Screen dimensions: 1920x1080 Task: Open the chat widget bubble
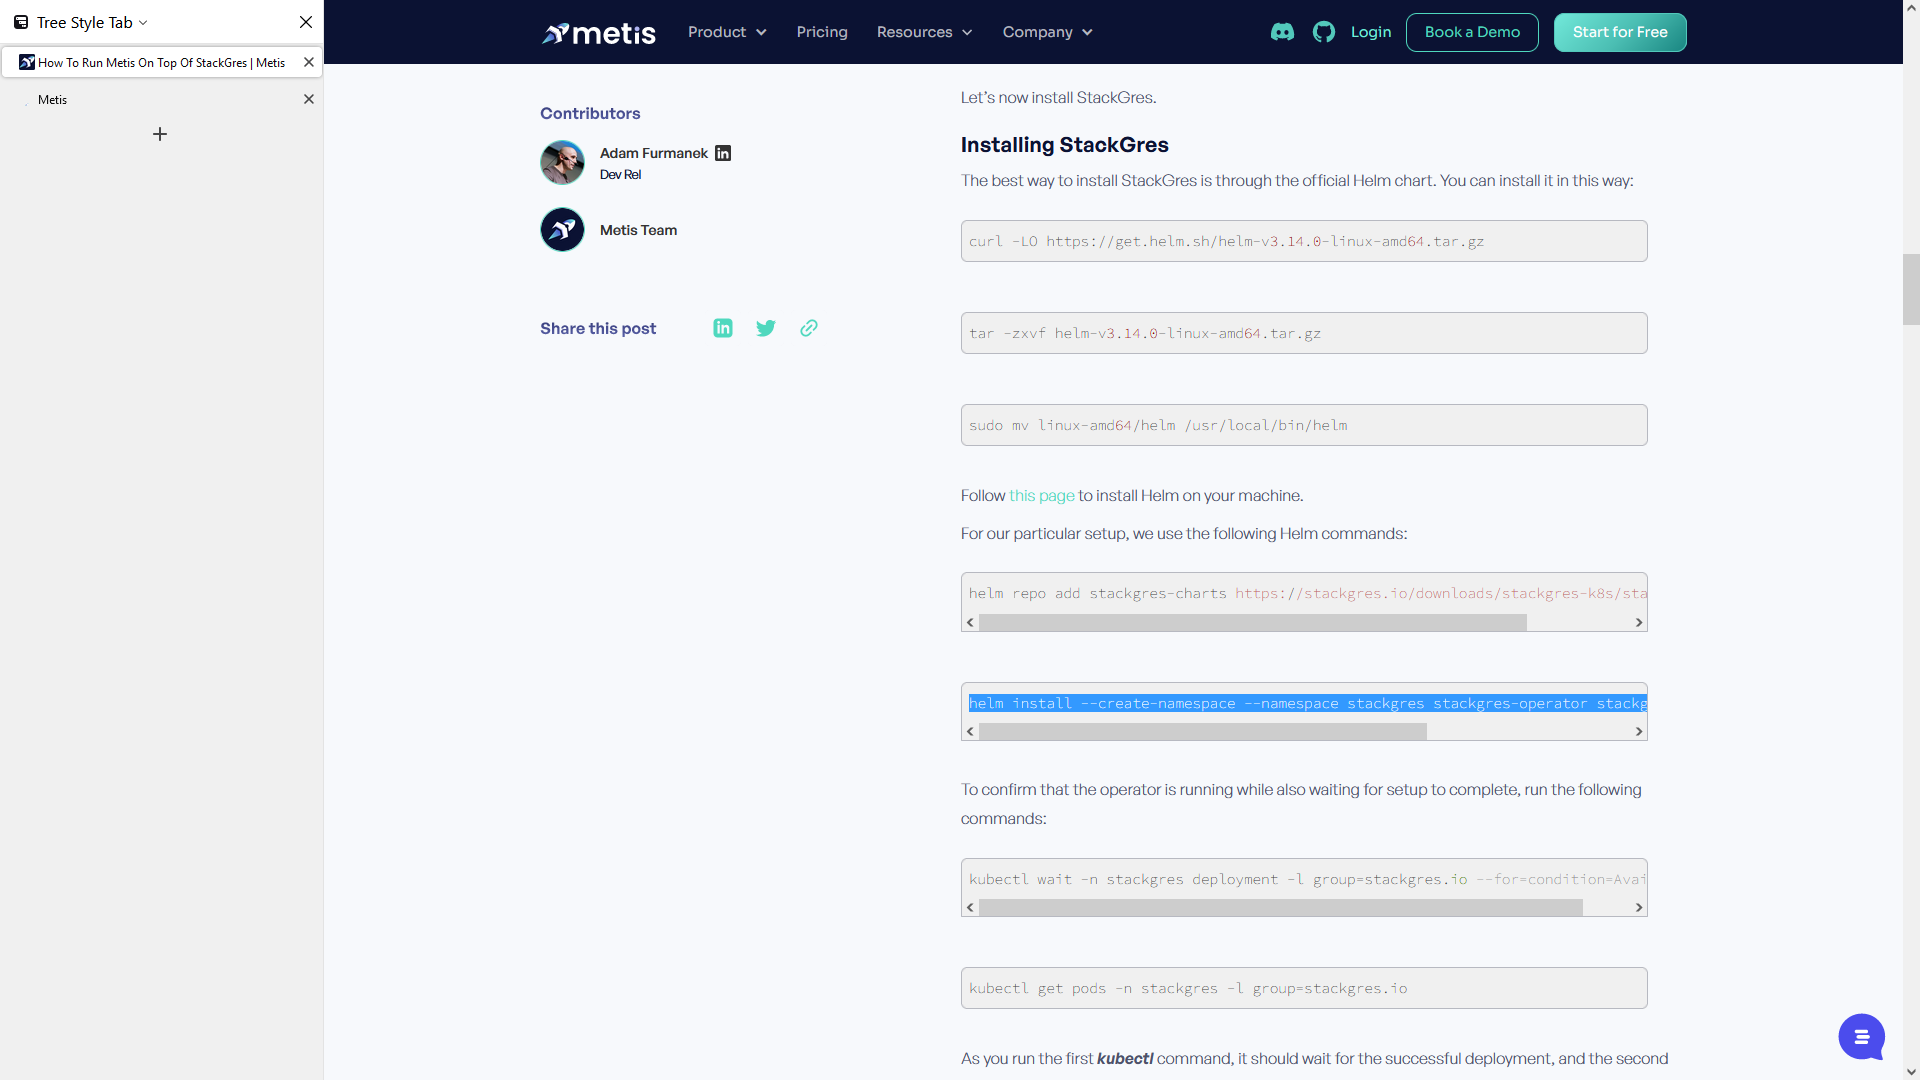coord(1861,1037)
